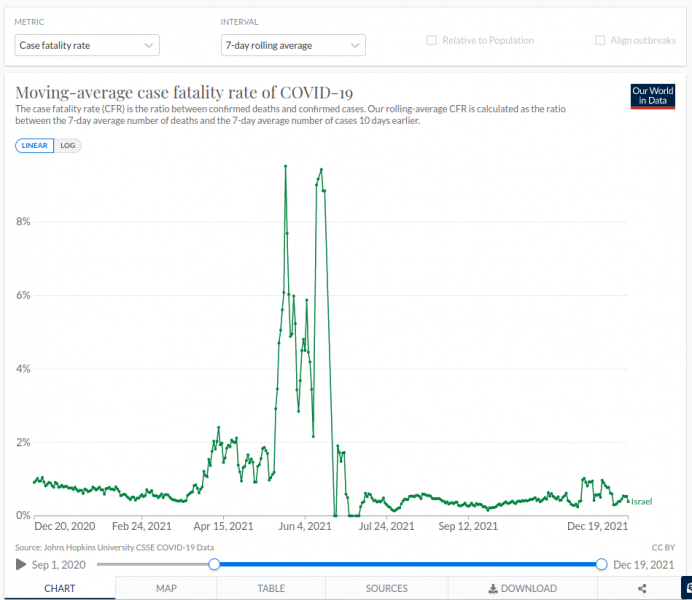692x600 pixels.
Task: View the Sources tab
Action: tap(386, 589)
